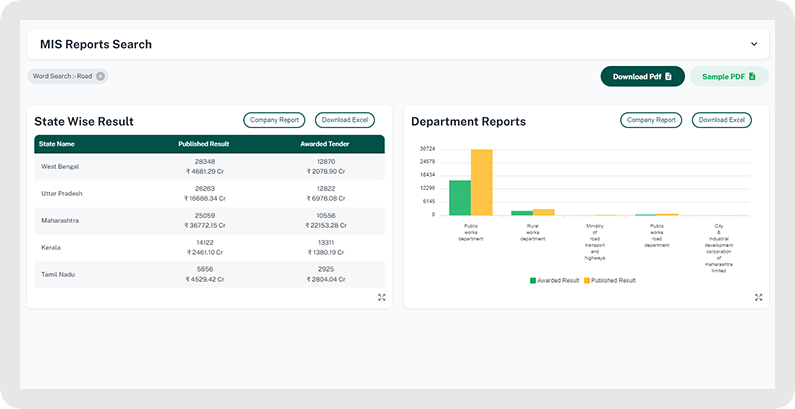This screenshot has width=795, height=409.
Task: Click the Download Pdf button
Action: (642, 76)
